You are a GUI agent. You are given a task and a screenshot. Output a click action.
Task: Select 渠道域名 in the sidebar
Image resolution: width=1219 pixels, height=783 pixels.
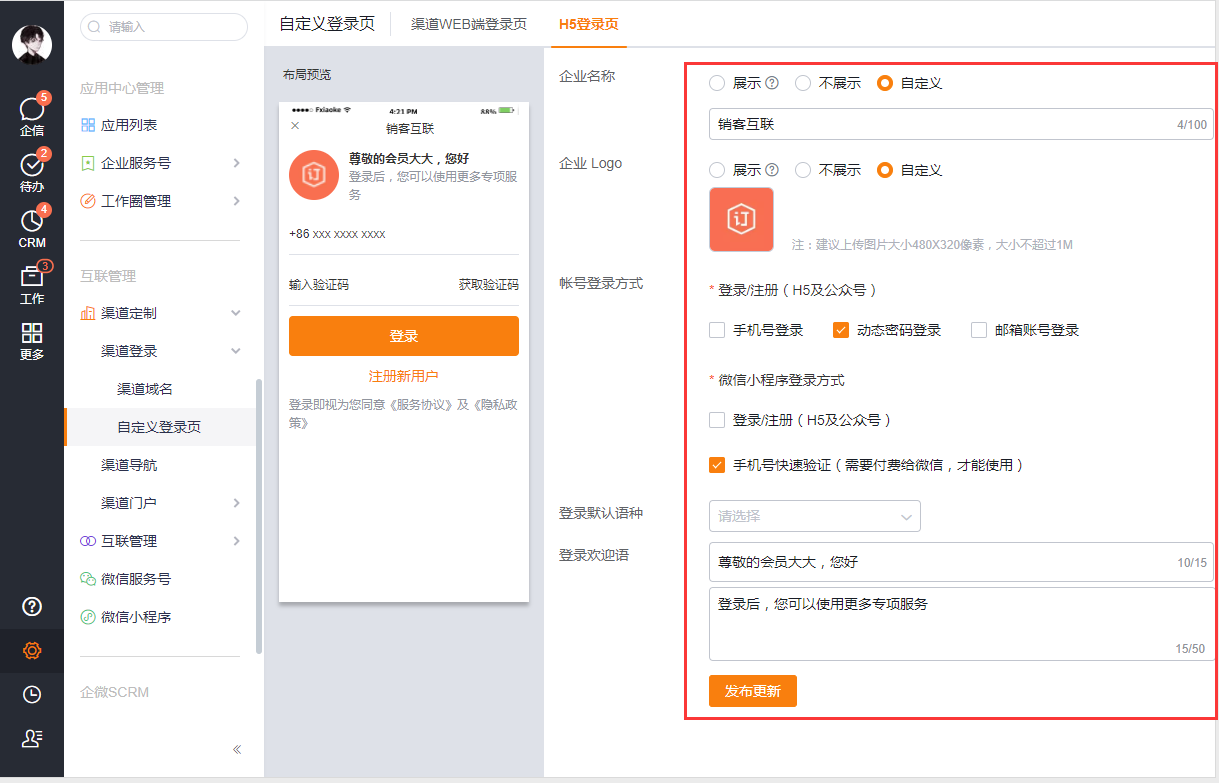(x=145, y=389)
